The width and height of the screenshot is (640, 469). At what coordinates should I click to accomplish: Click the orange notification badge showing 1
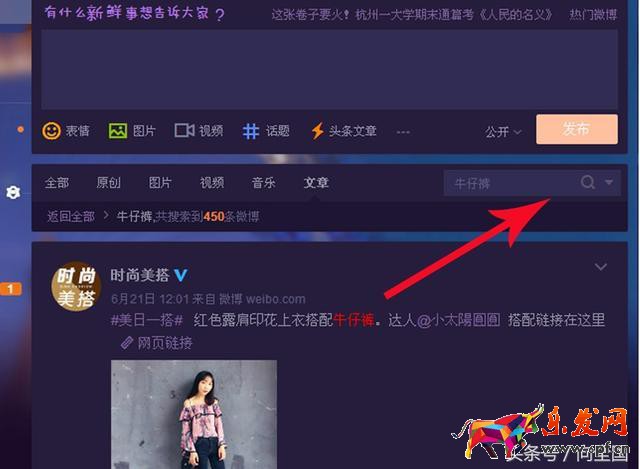click(x=11, y=289)
